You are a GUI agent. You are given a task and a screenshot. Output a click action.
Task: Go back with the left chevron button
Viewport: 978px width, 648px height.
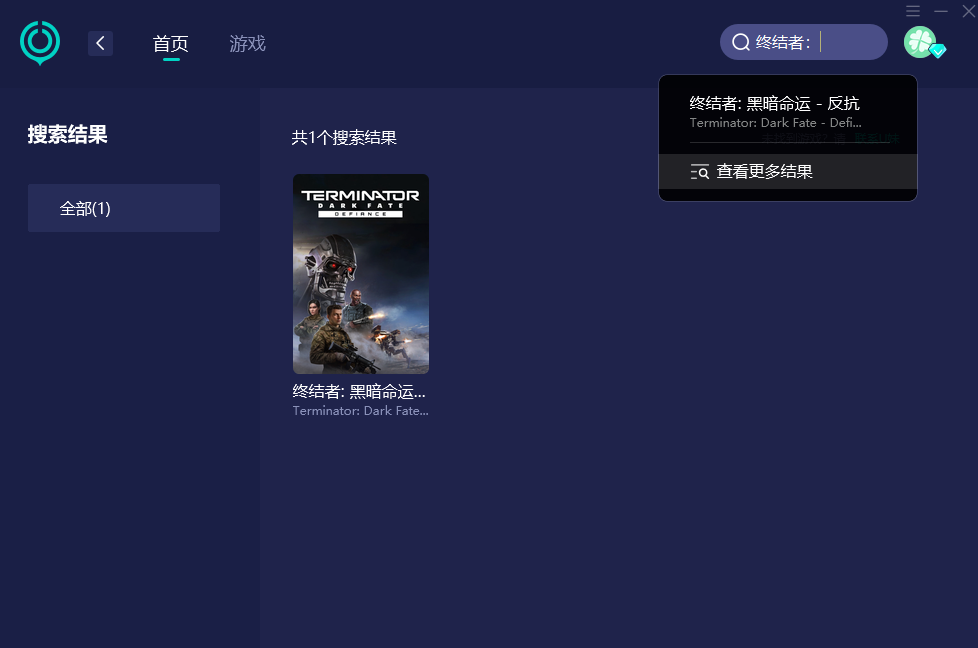pos(100,44)
